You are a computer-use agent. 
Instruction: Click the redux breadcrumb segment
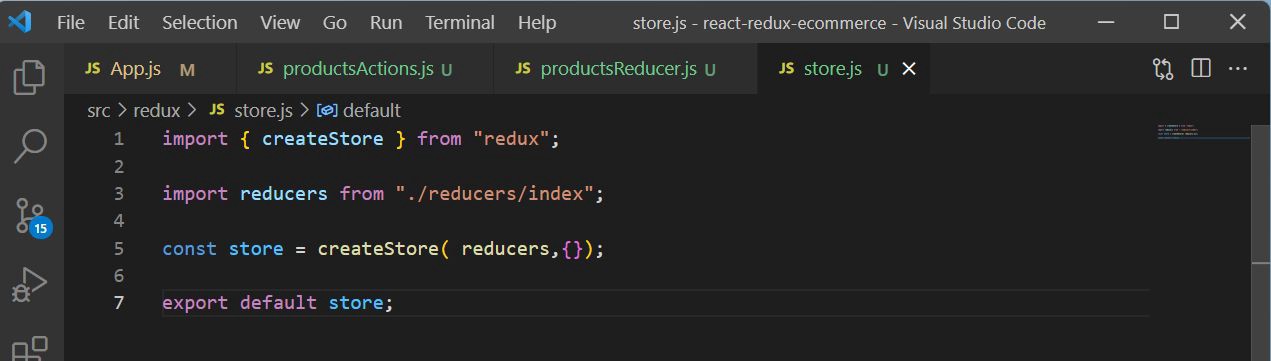[157, 110]
